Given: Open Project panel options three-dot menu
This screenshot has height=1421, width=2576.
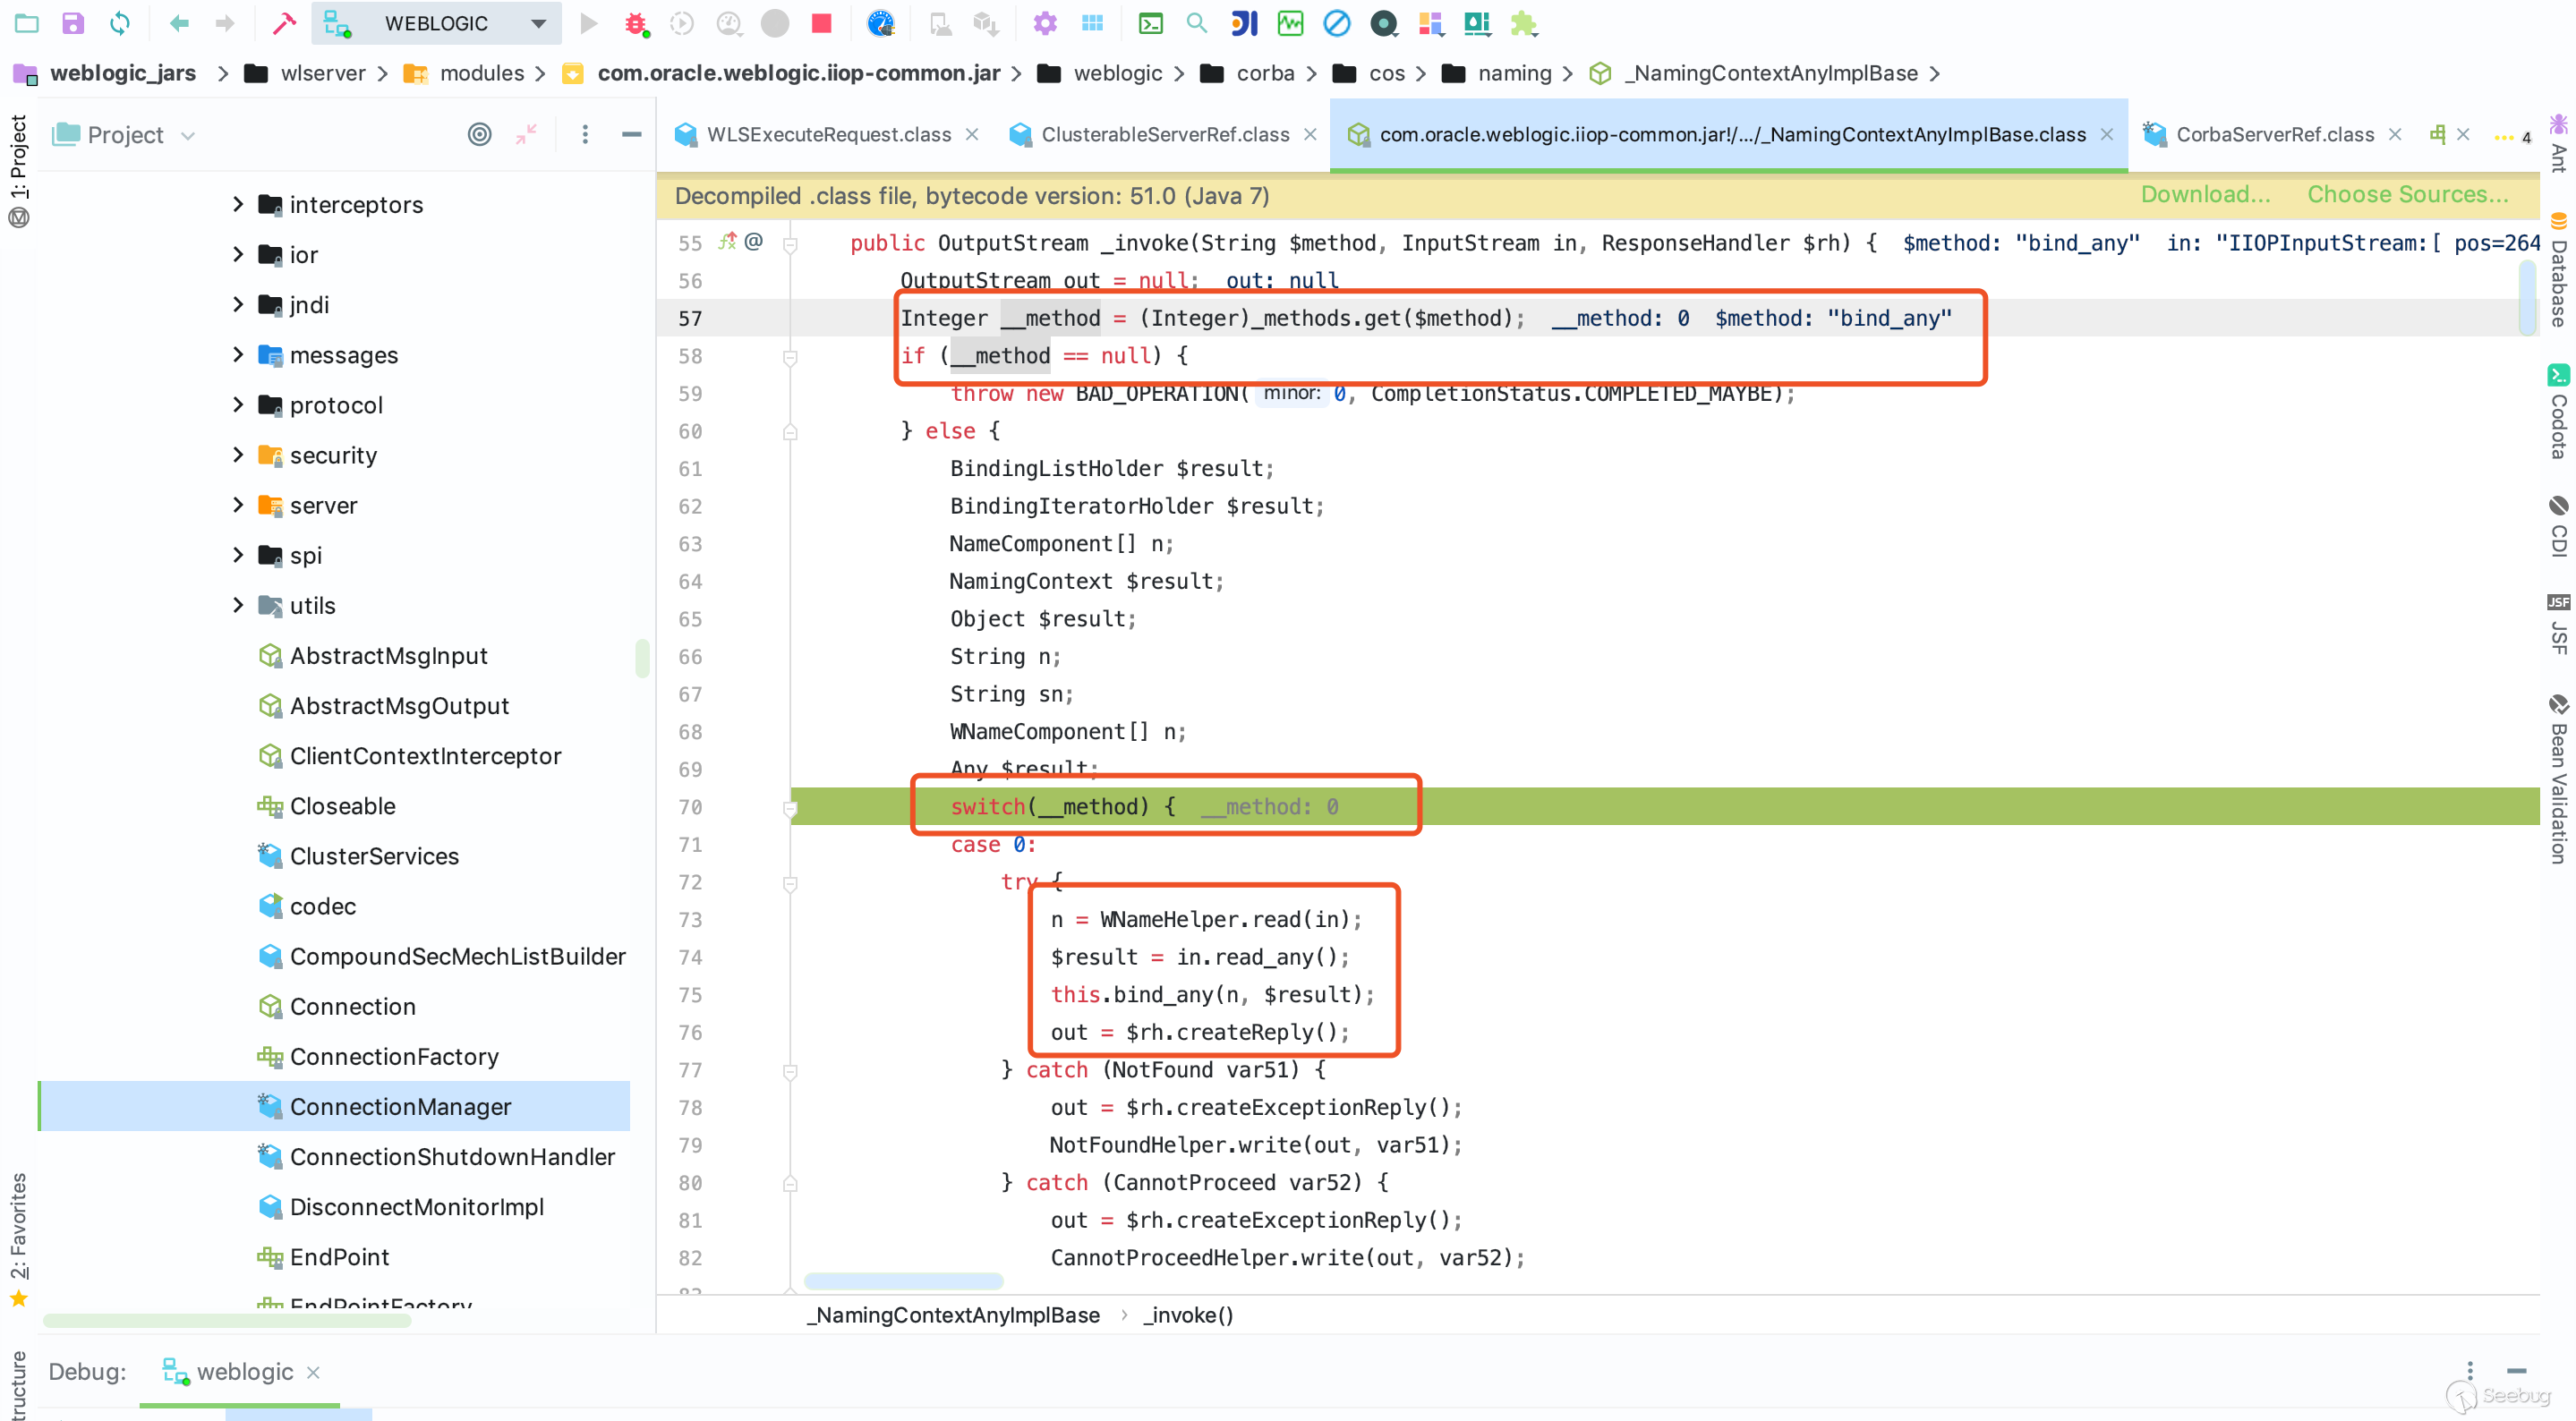Looking at the screenshot, I should [585, 134].
